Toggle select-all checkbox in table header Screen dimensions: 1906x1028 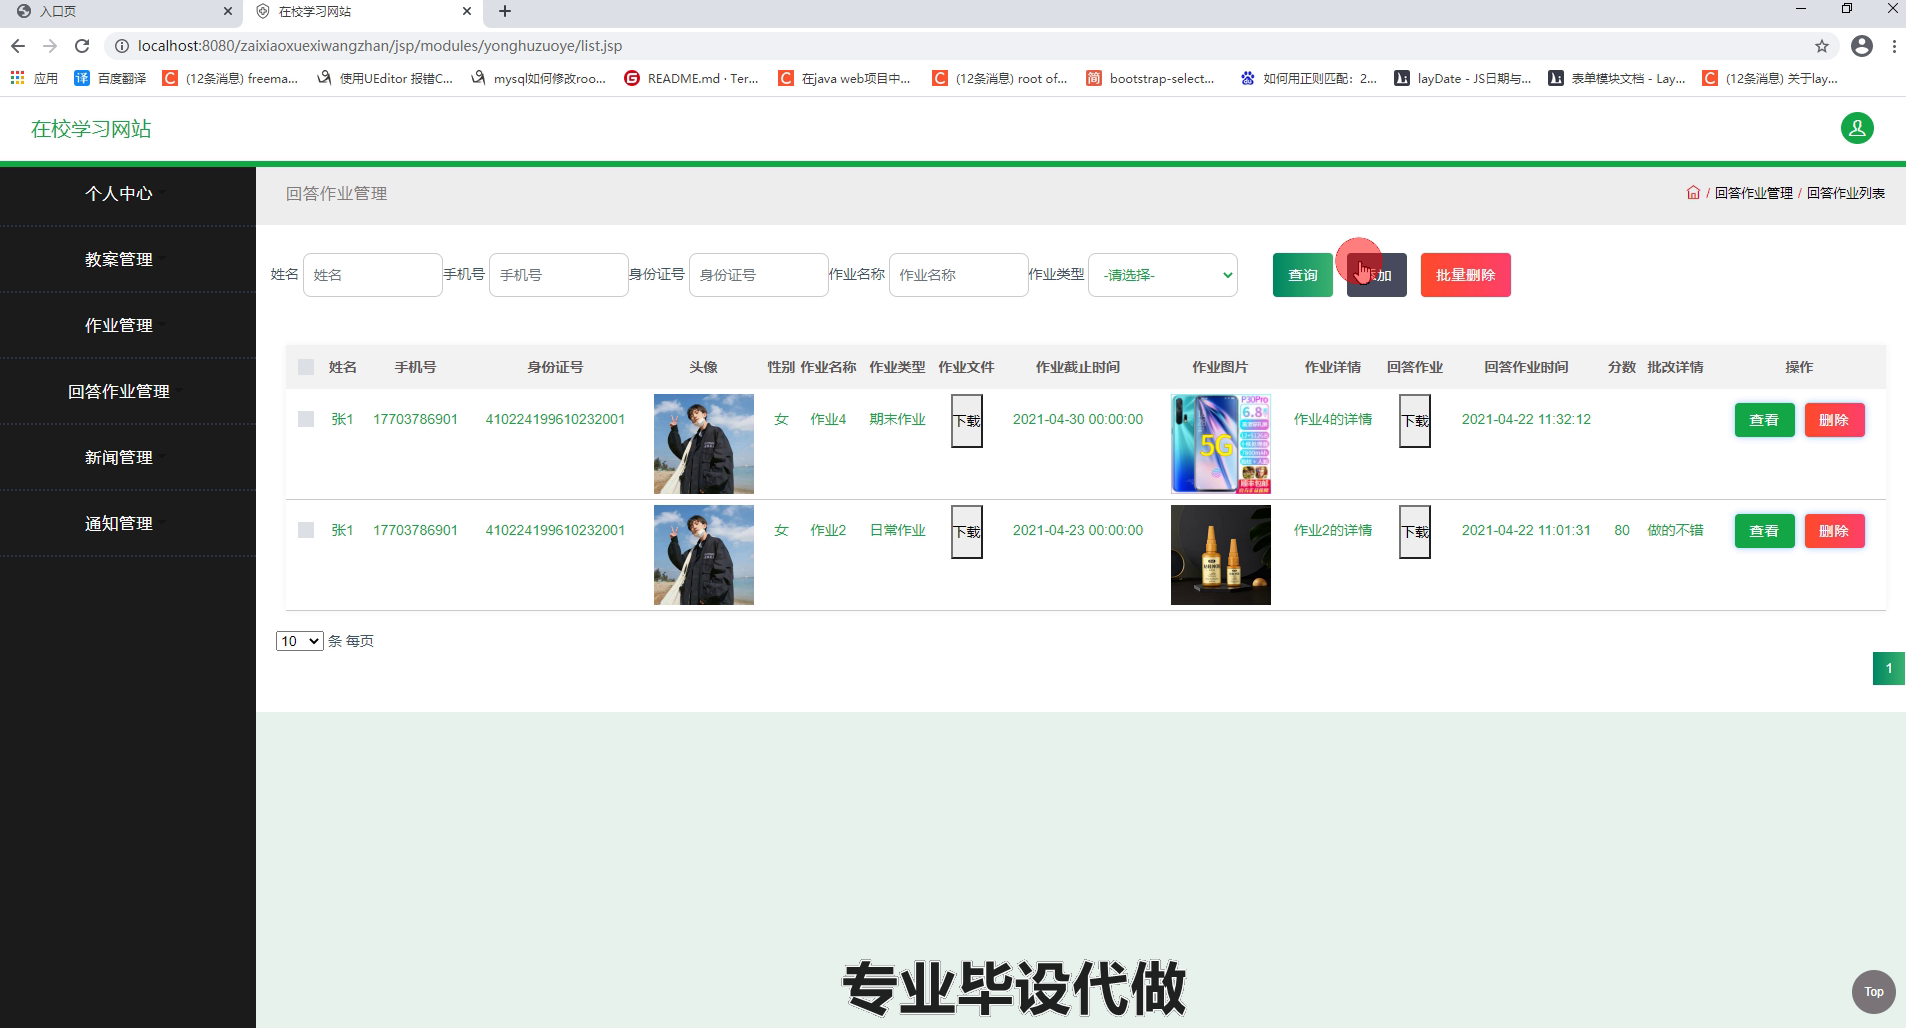click(306, 367)
